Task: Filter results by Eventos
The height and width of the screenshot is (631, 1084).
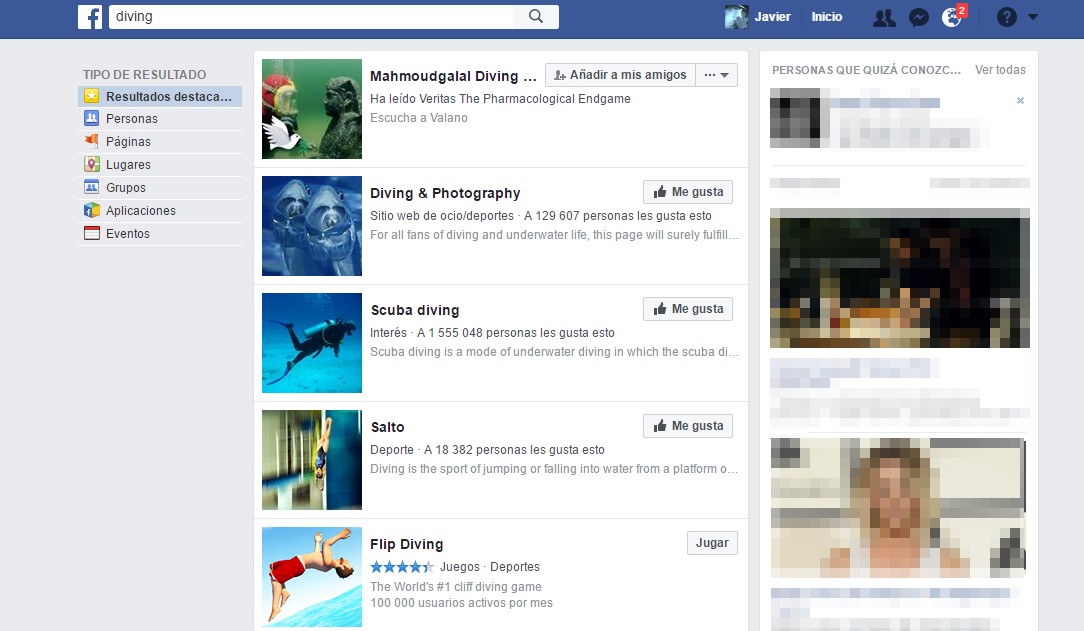Action: pos(160,234)
